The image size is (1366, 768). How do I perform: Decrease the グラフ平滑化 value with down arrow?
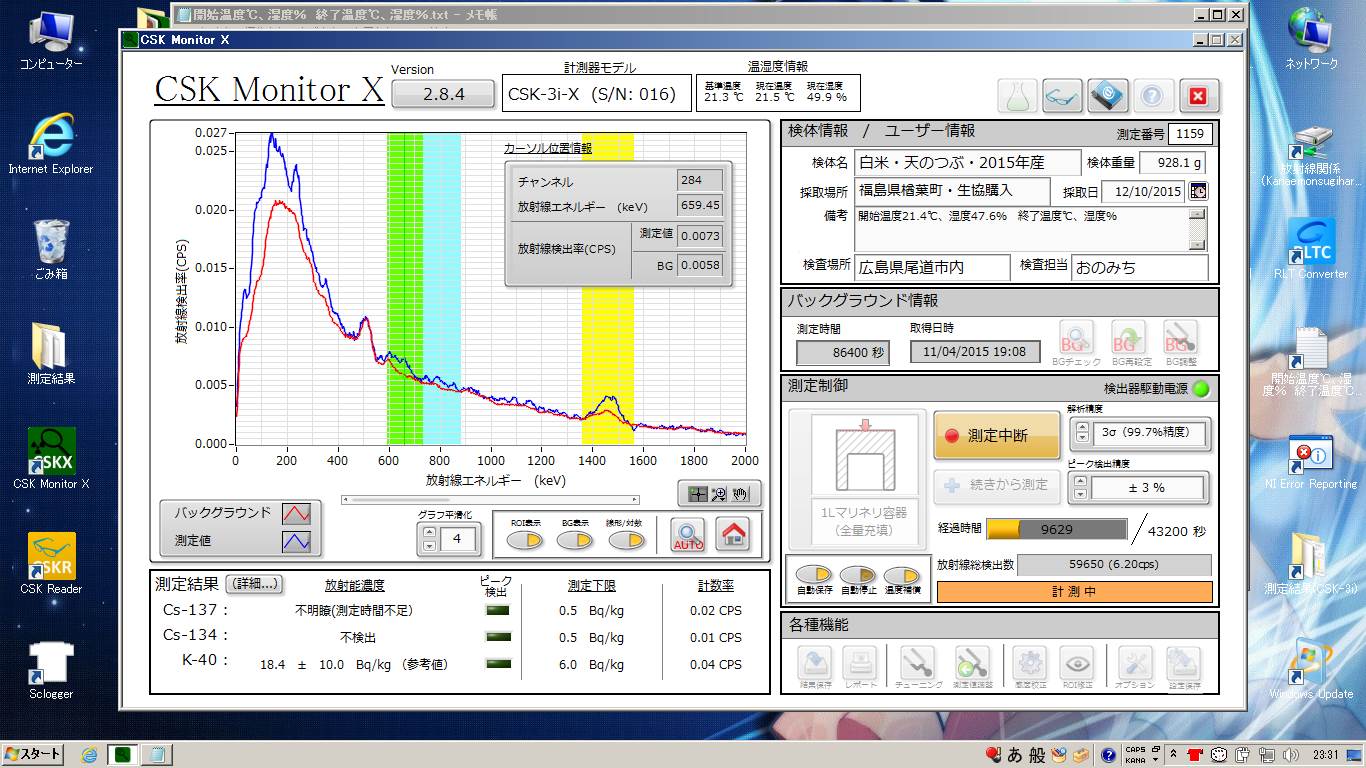430,546
